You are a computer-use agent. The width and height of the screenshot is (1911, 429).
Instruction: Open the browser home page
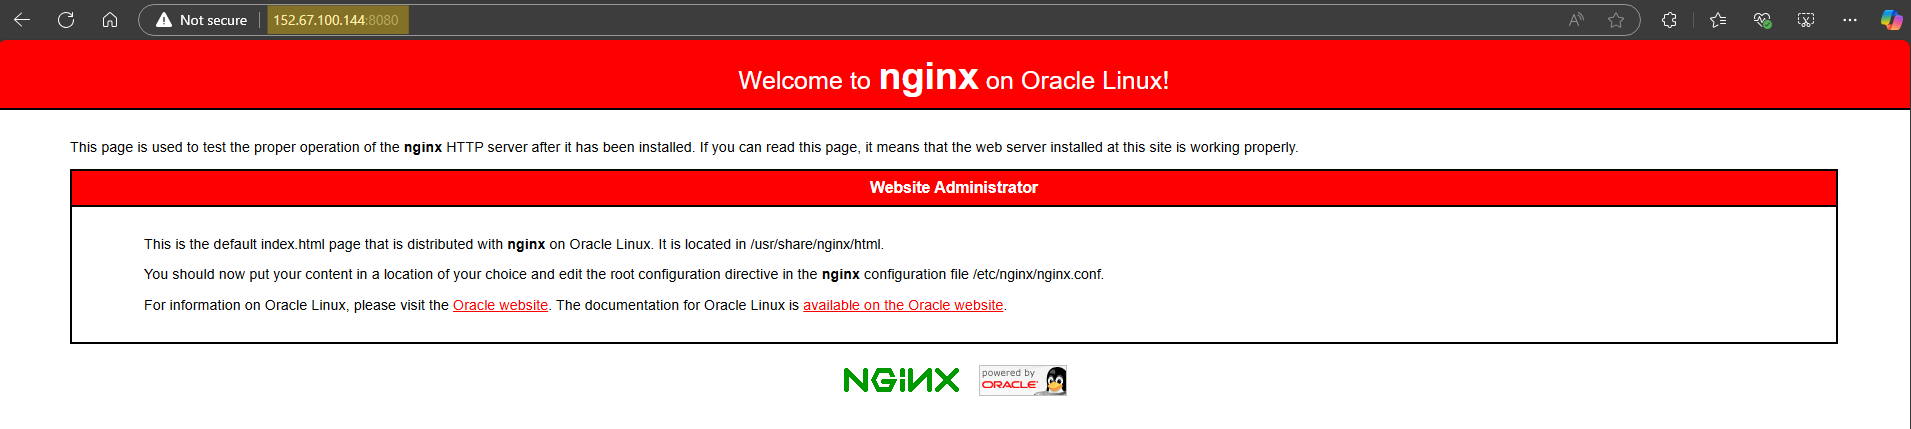coord(110,20)
